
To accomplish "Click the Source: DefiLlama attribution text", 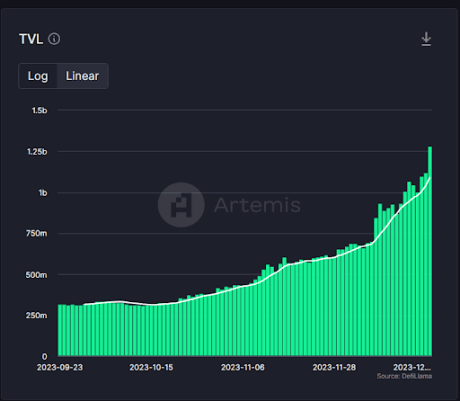I will tap(404, 376).
